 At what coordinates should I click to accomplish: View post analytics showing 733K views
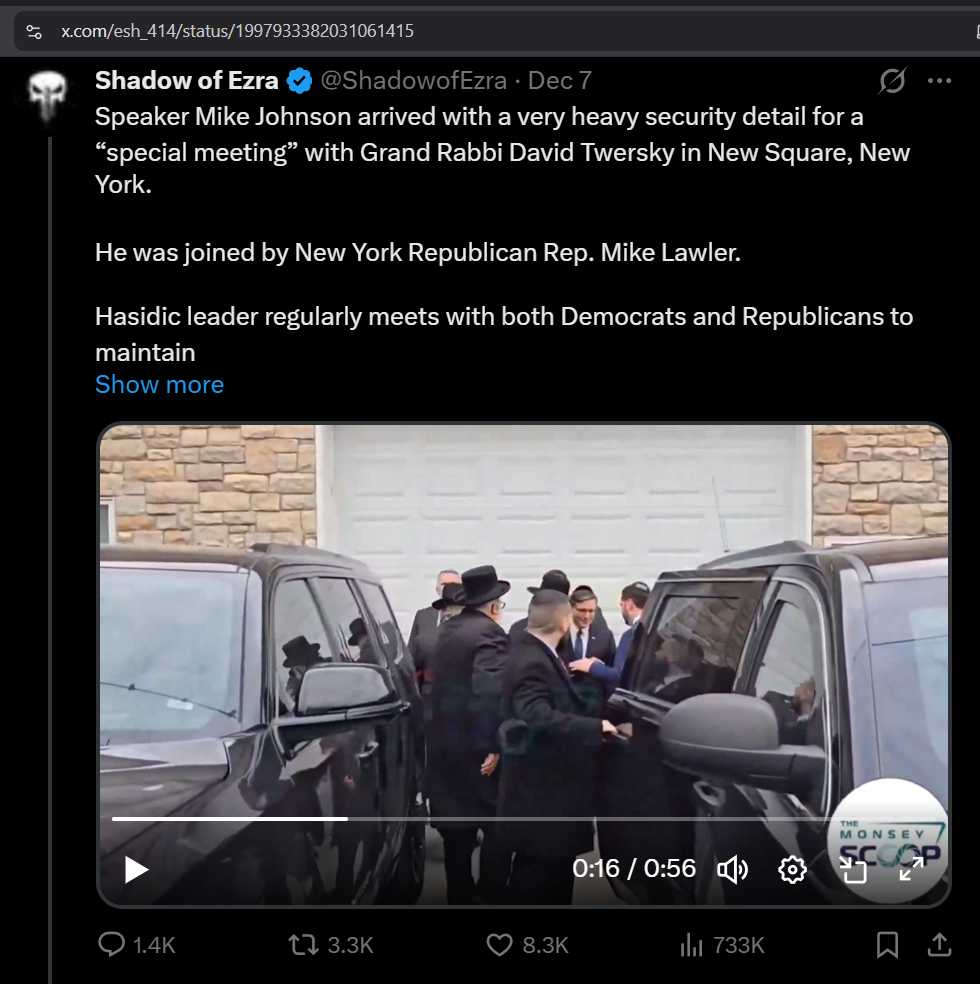[x=691, y=944]
